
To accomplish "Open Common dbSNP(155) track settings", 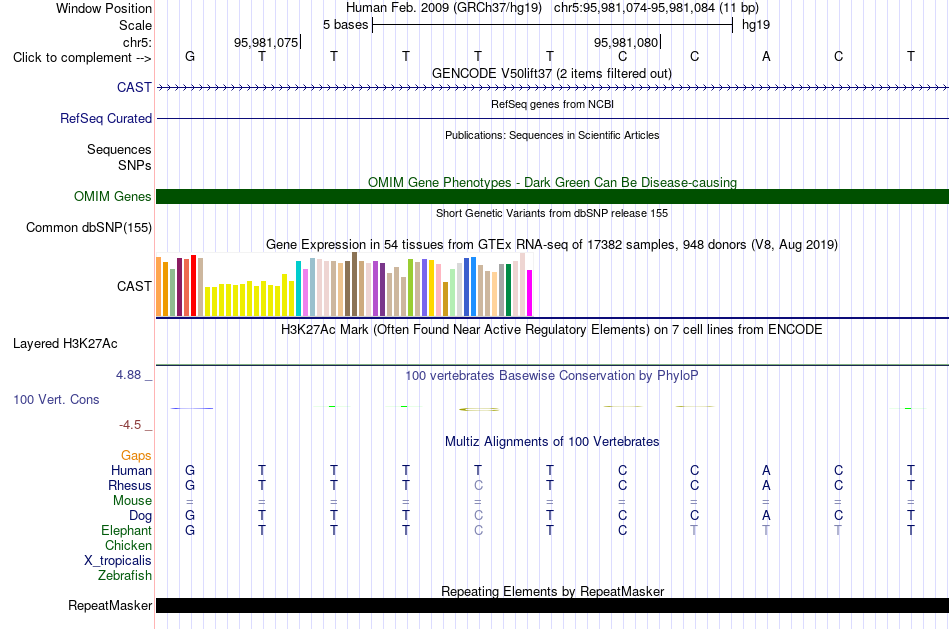I will tap(88, 227).
